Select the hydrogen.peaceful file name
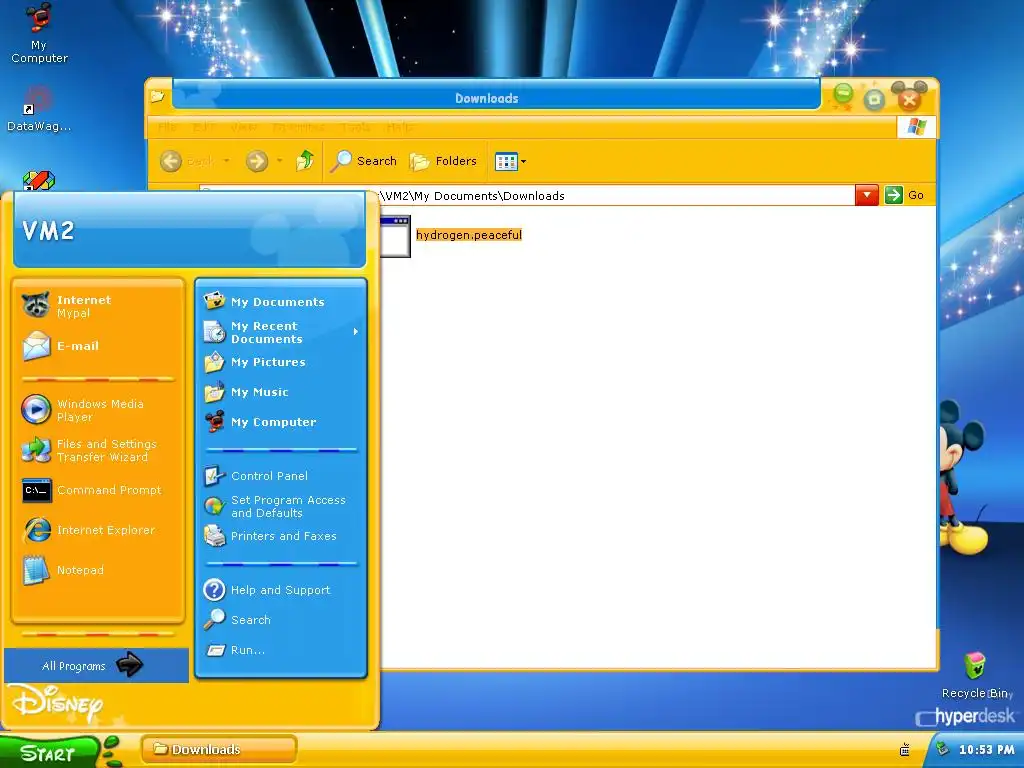 pos(469,235)
